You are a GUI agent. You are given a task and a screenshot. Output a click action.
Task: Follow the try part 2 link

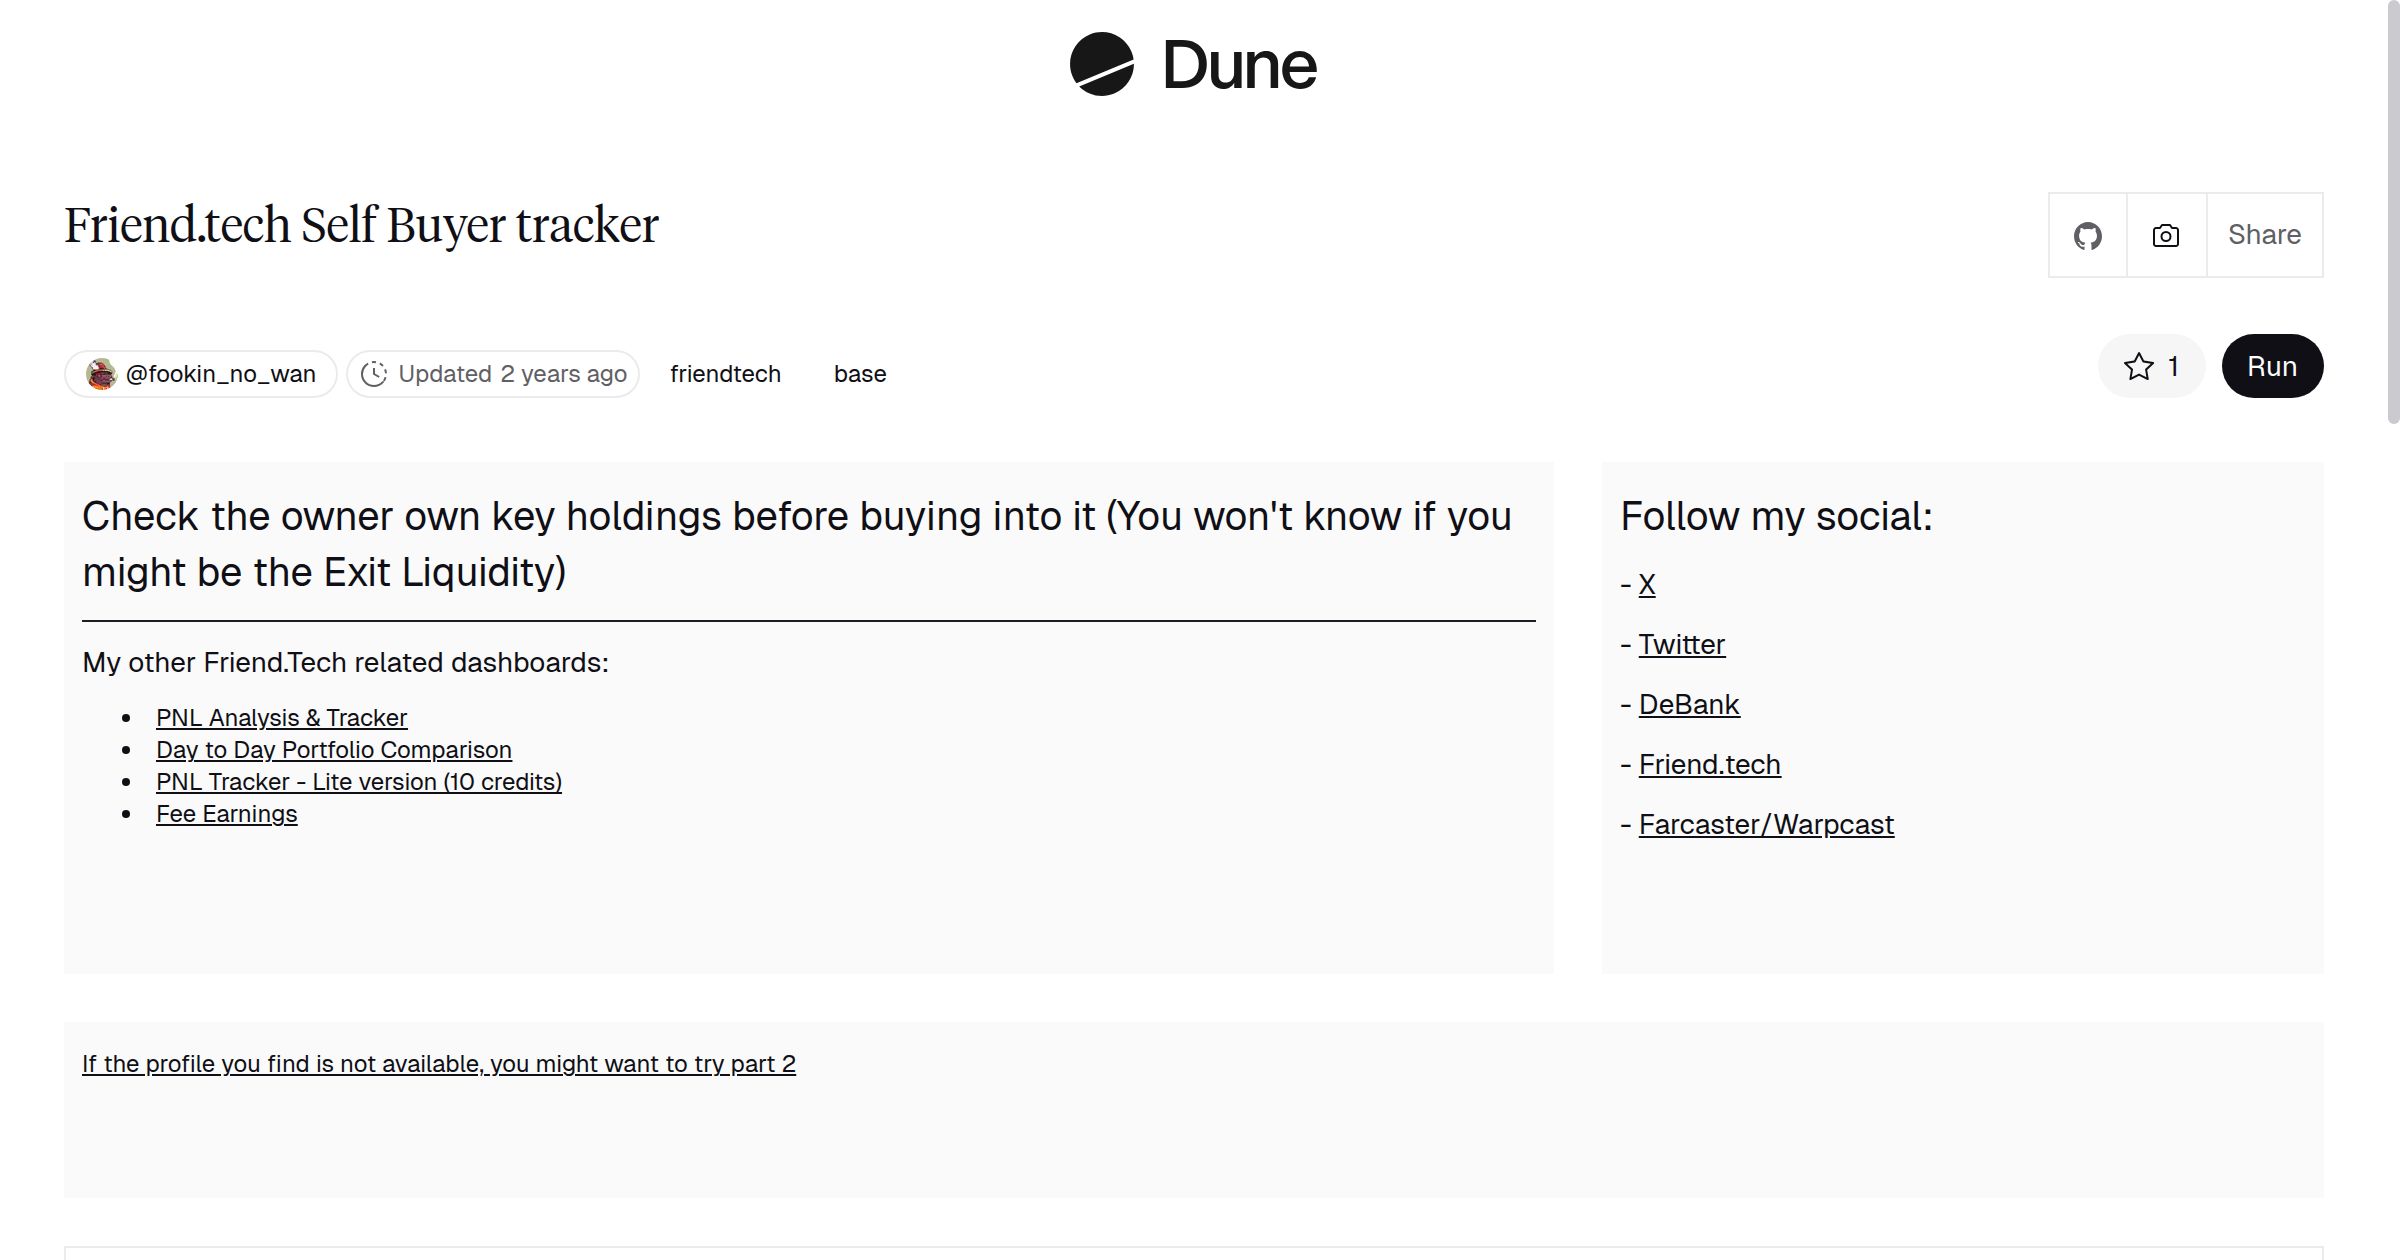438,1064
